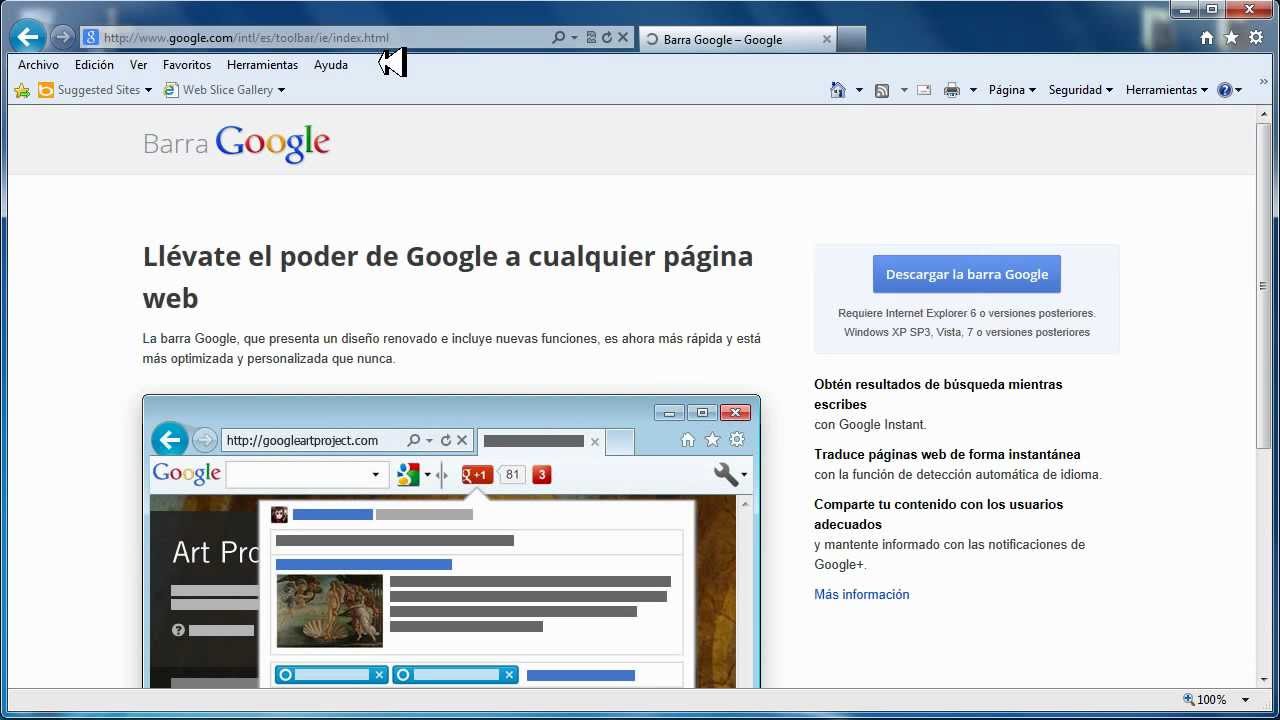Click the Barra Google logo
Image resolution: width=1280 pixels, height=720 pixels.
[236, 144]
